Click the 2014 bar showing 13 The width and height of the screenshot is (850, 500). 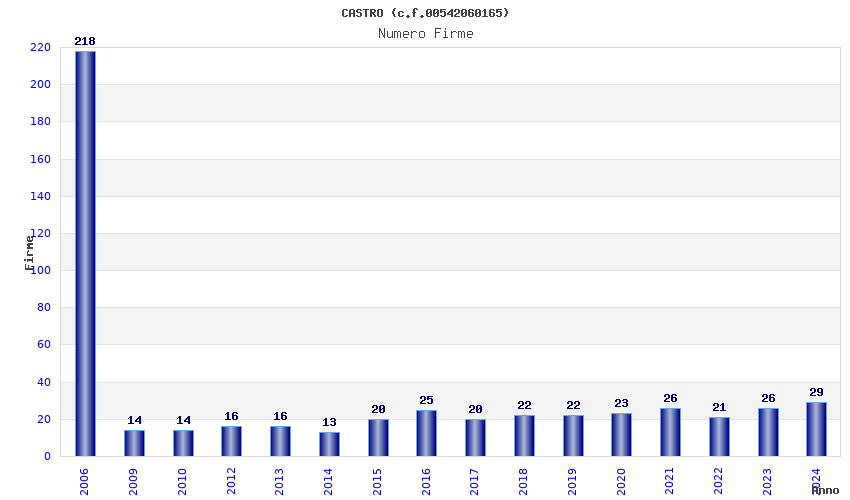pyautogui.click(x=329, y=444)
